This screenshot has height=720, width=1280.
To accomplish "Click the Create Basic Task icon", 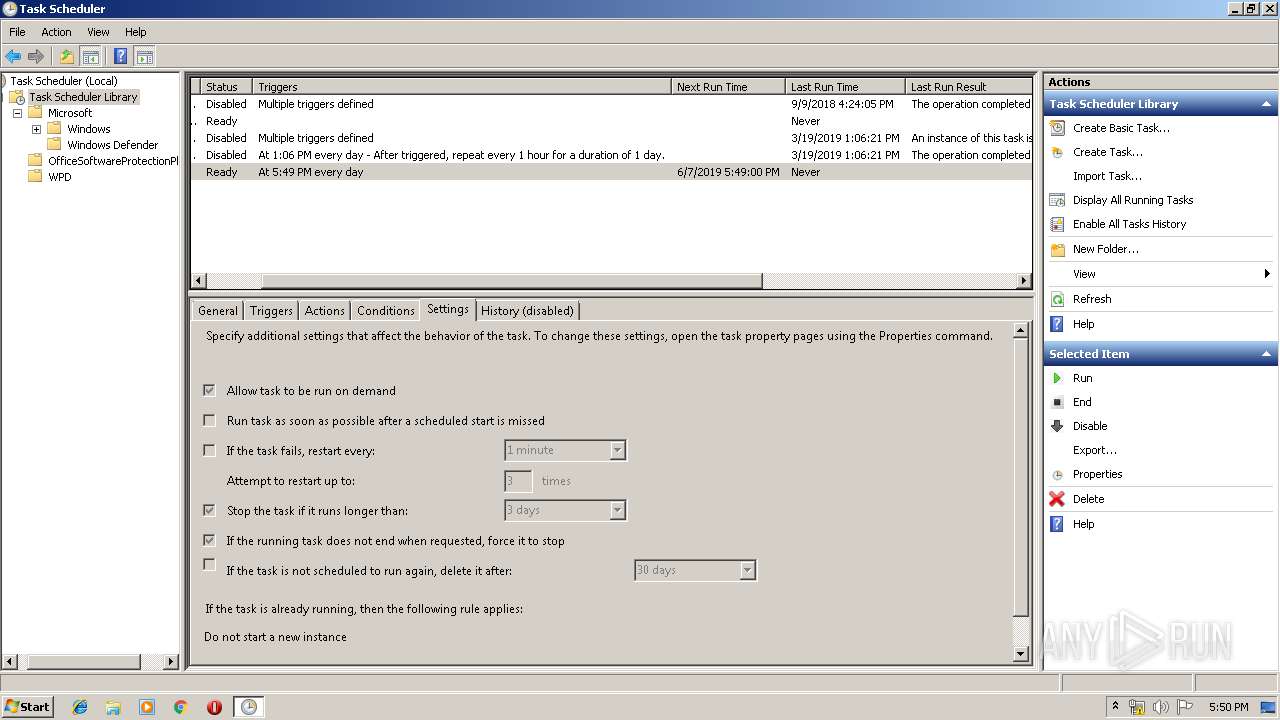I will pyautogui.click(x=1057, y=128).
